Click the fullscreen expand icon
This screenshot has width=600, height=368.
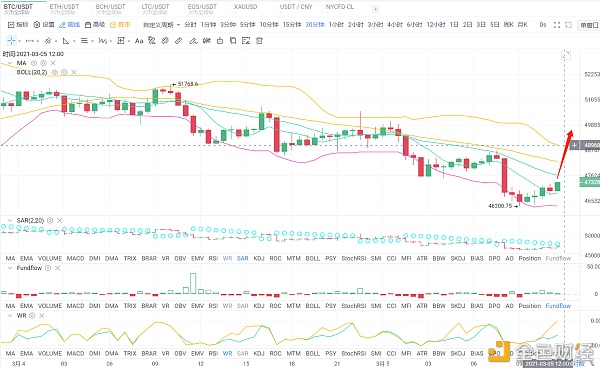coord(557,25)
